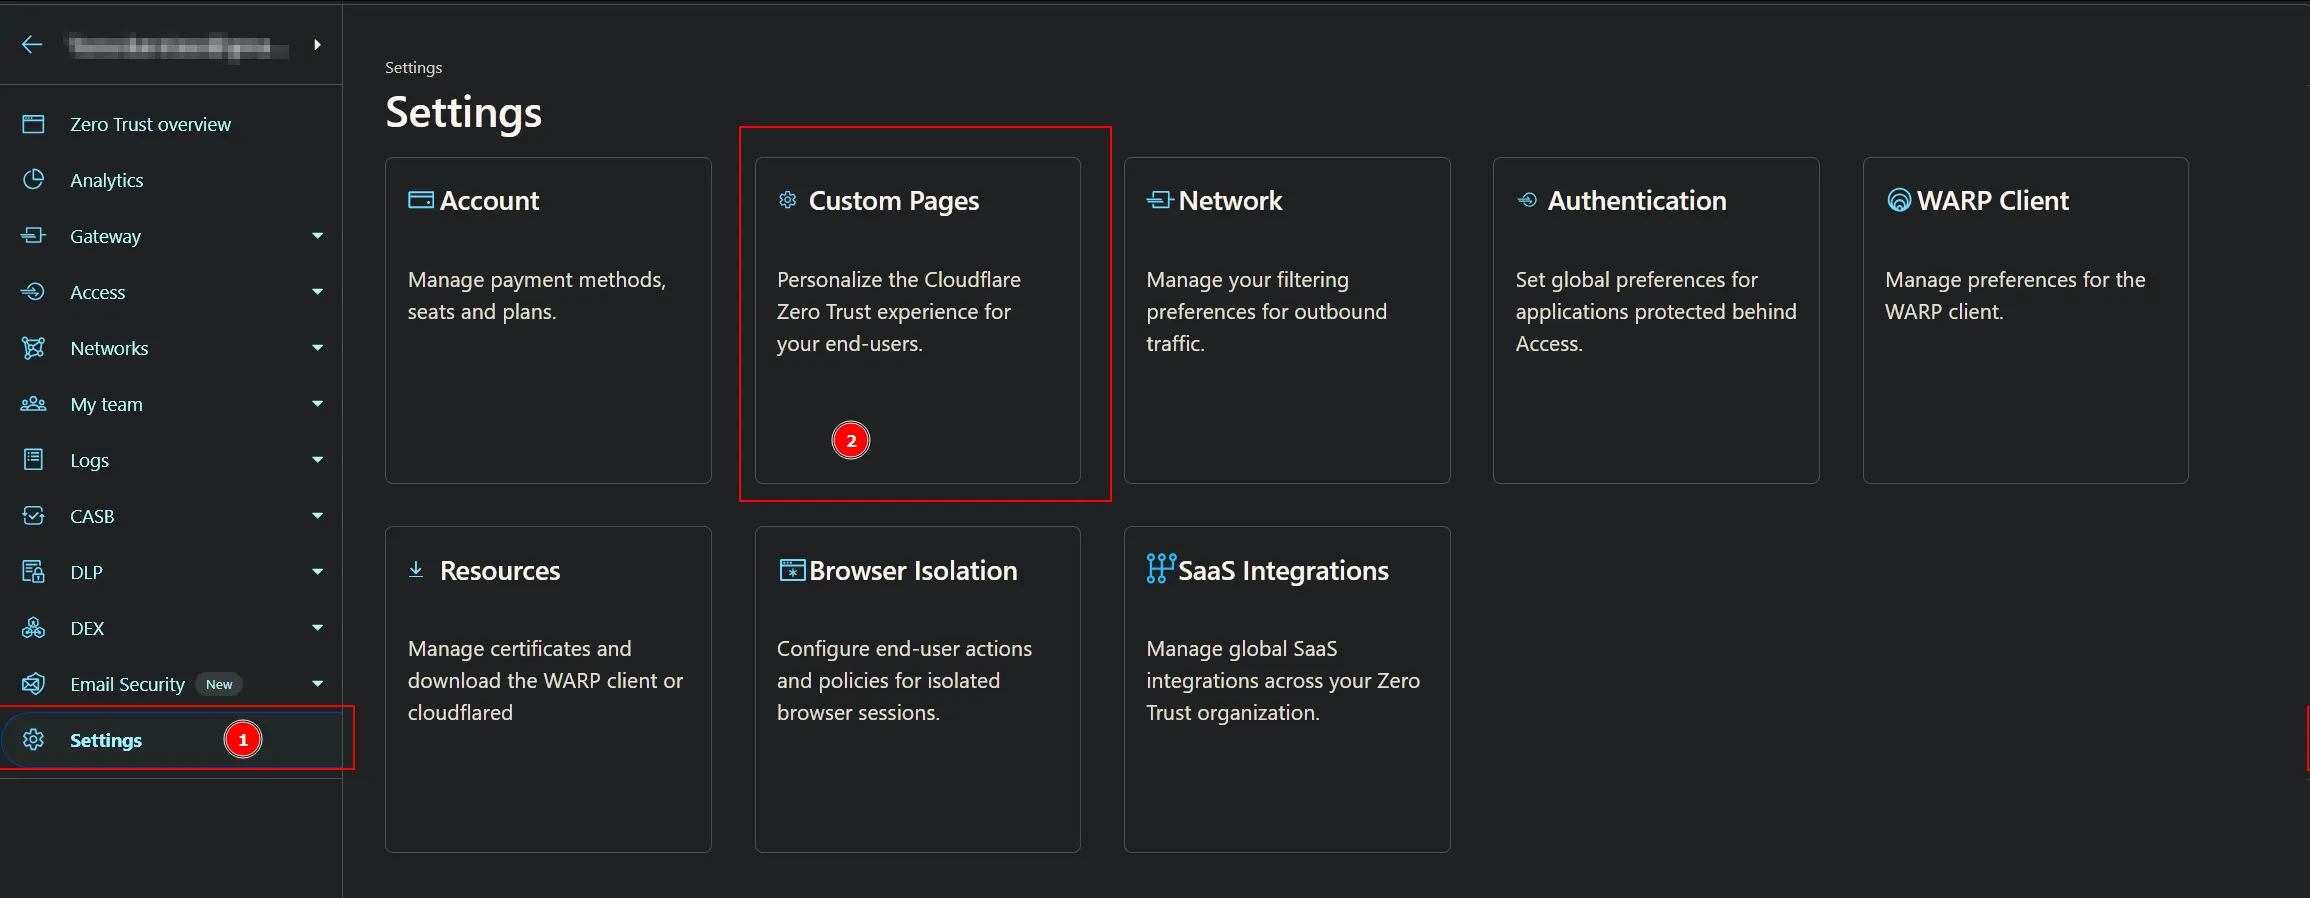Expand the Access submenu arrow
This screenshot has width=2310, height=898.
point(317,292)
